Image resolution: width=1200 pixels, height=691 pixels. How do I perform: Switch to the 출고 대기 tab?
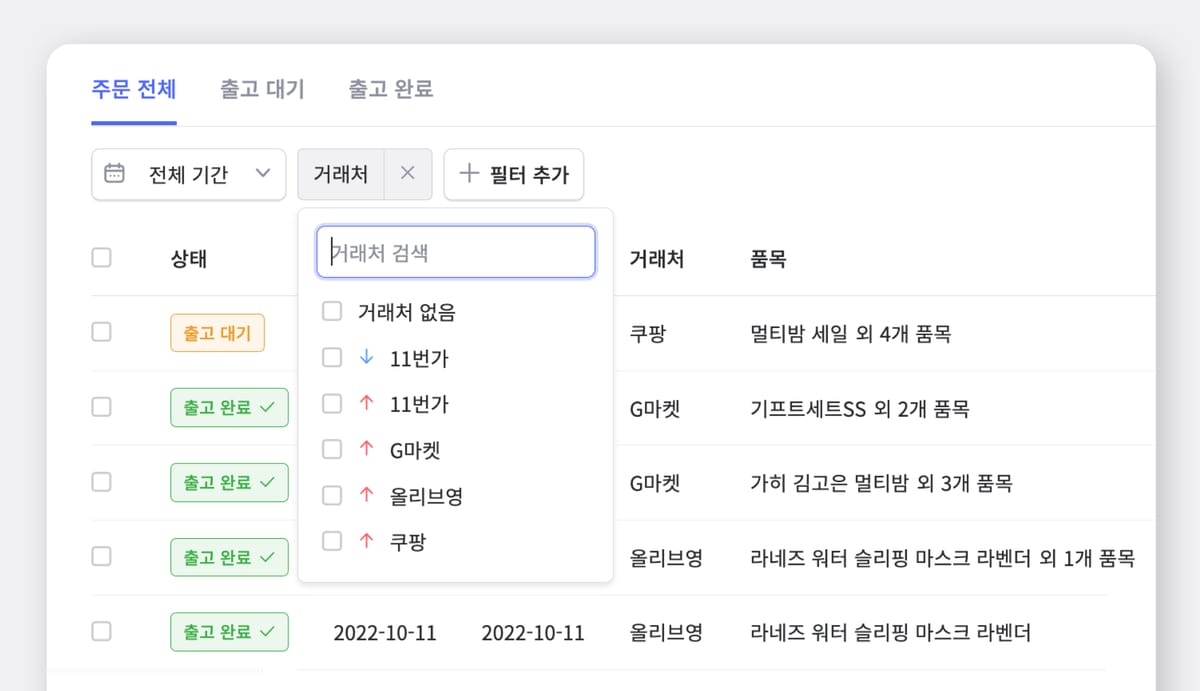(x=261, y=89)
